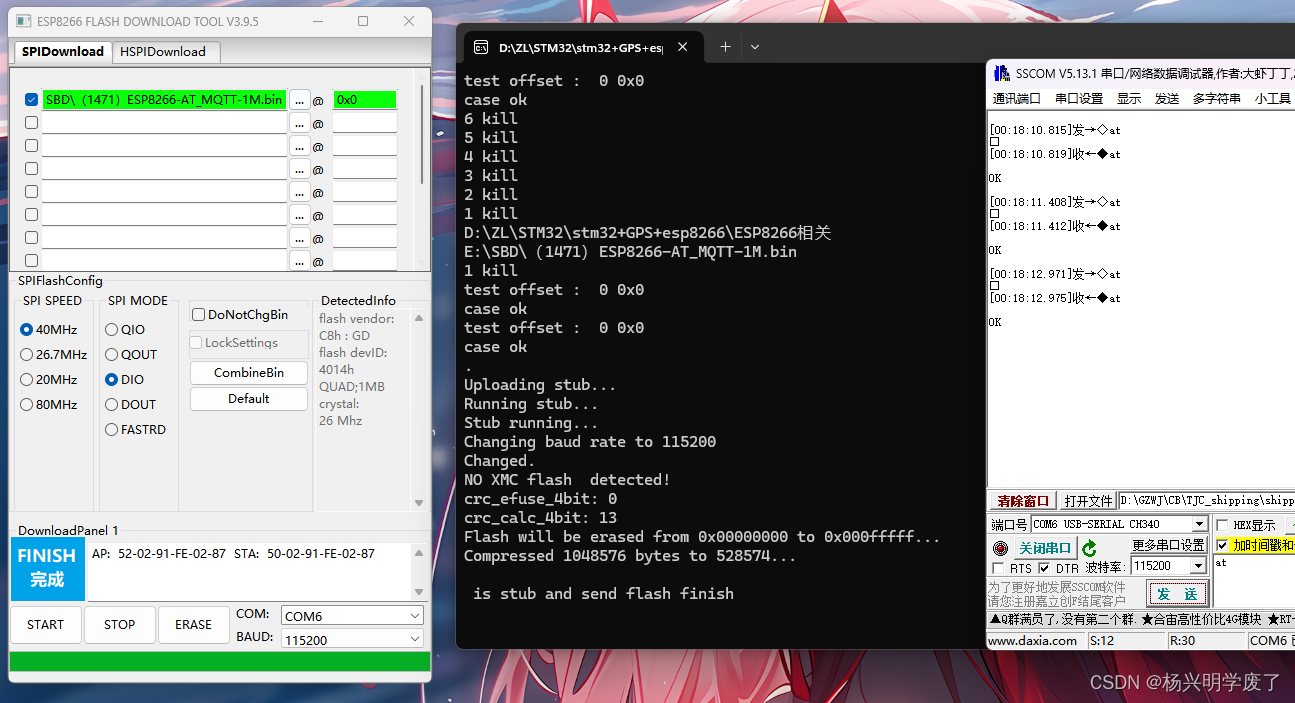Switch to the HSPIDownload tab

(x=165, y=51)
